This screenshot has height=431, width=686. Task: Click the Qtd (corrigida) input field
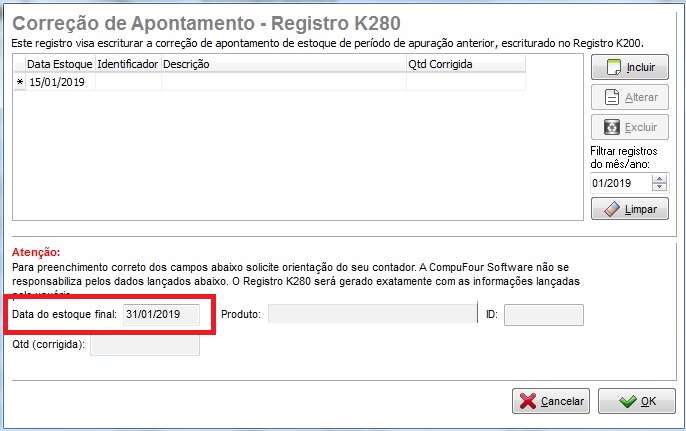(145, 345)
